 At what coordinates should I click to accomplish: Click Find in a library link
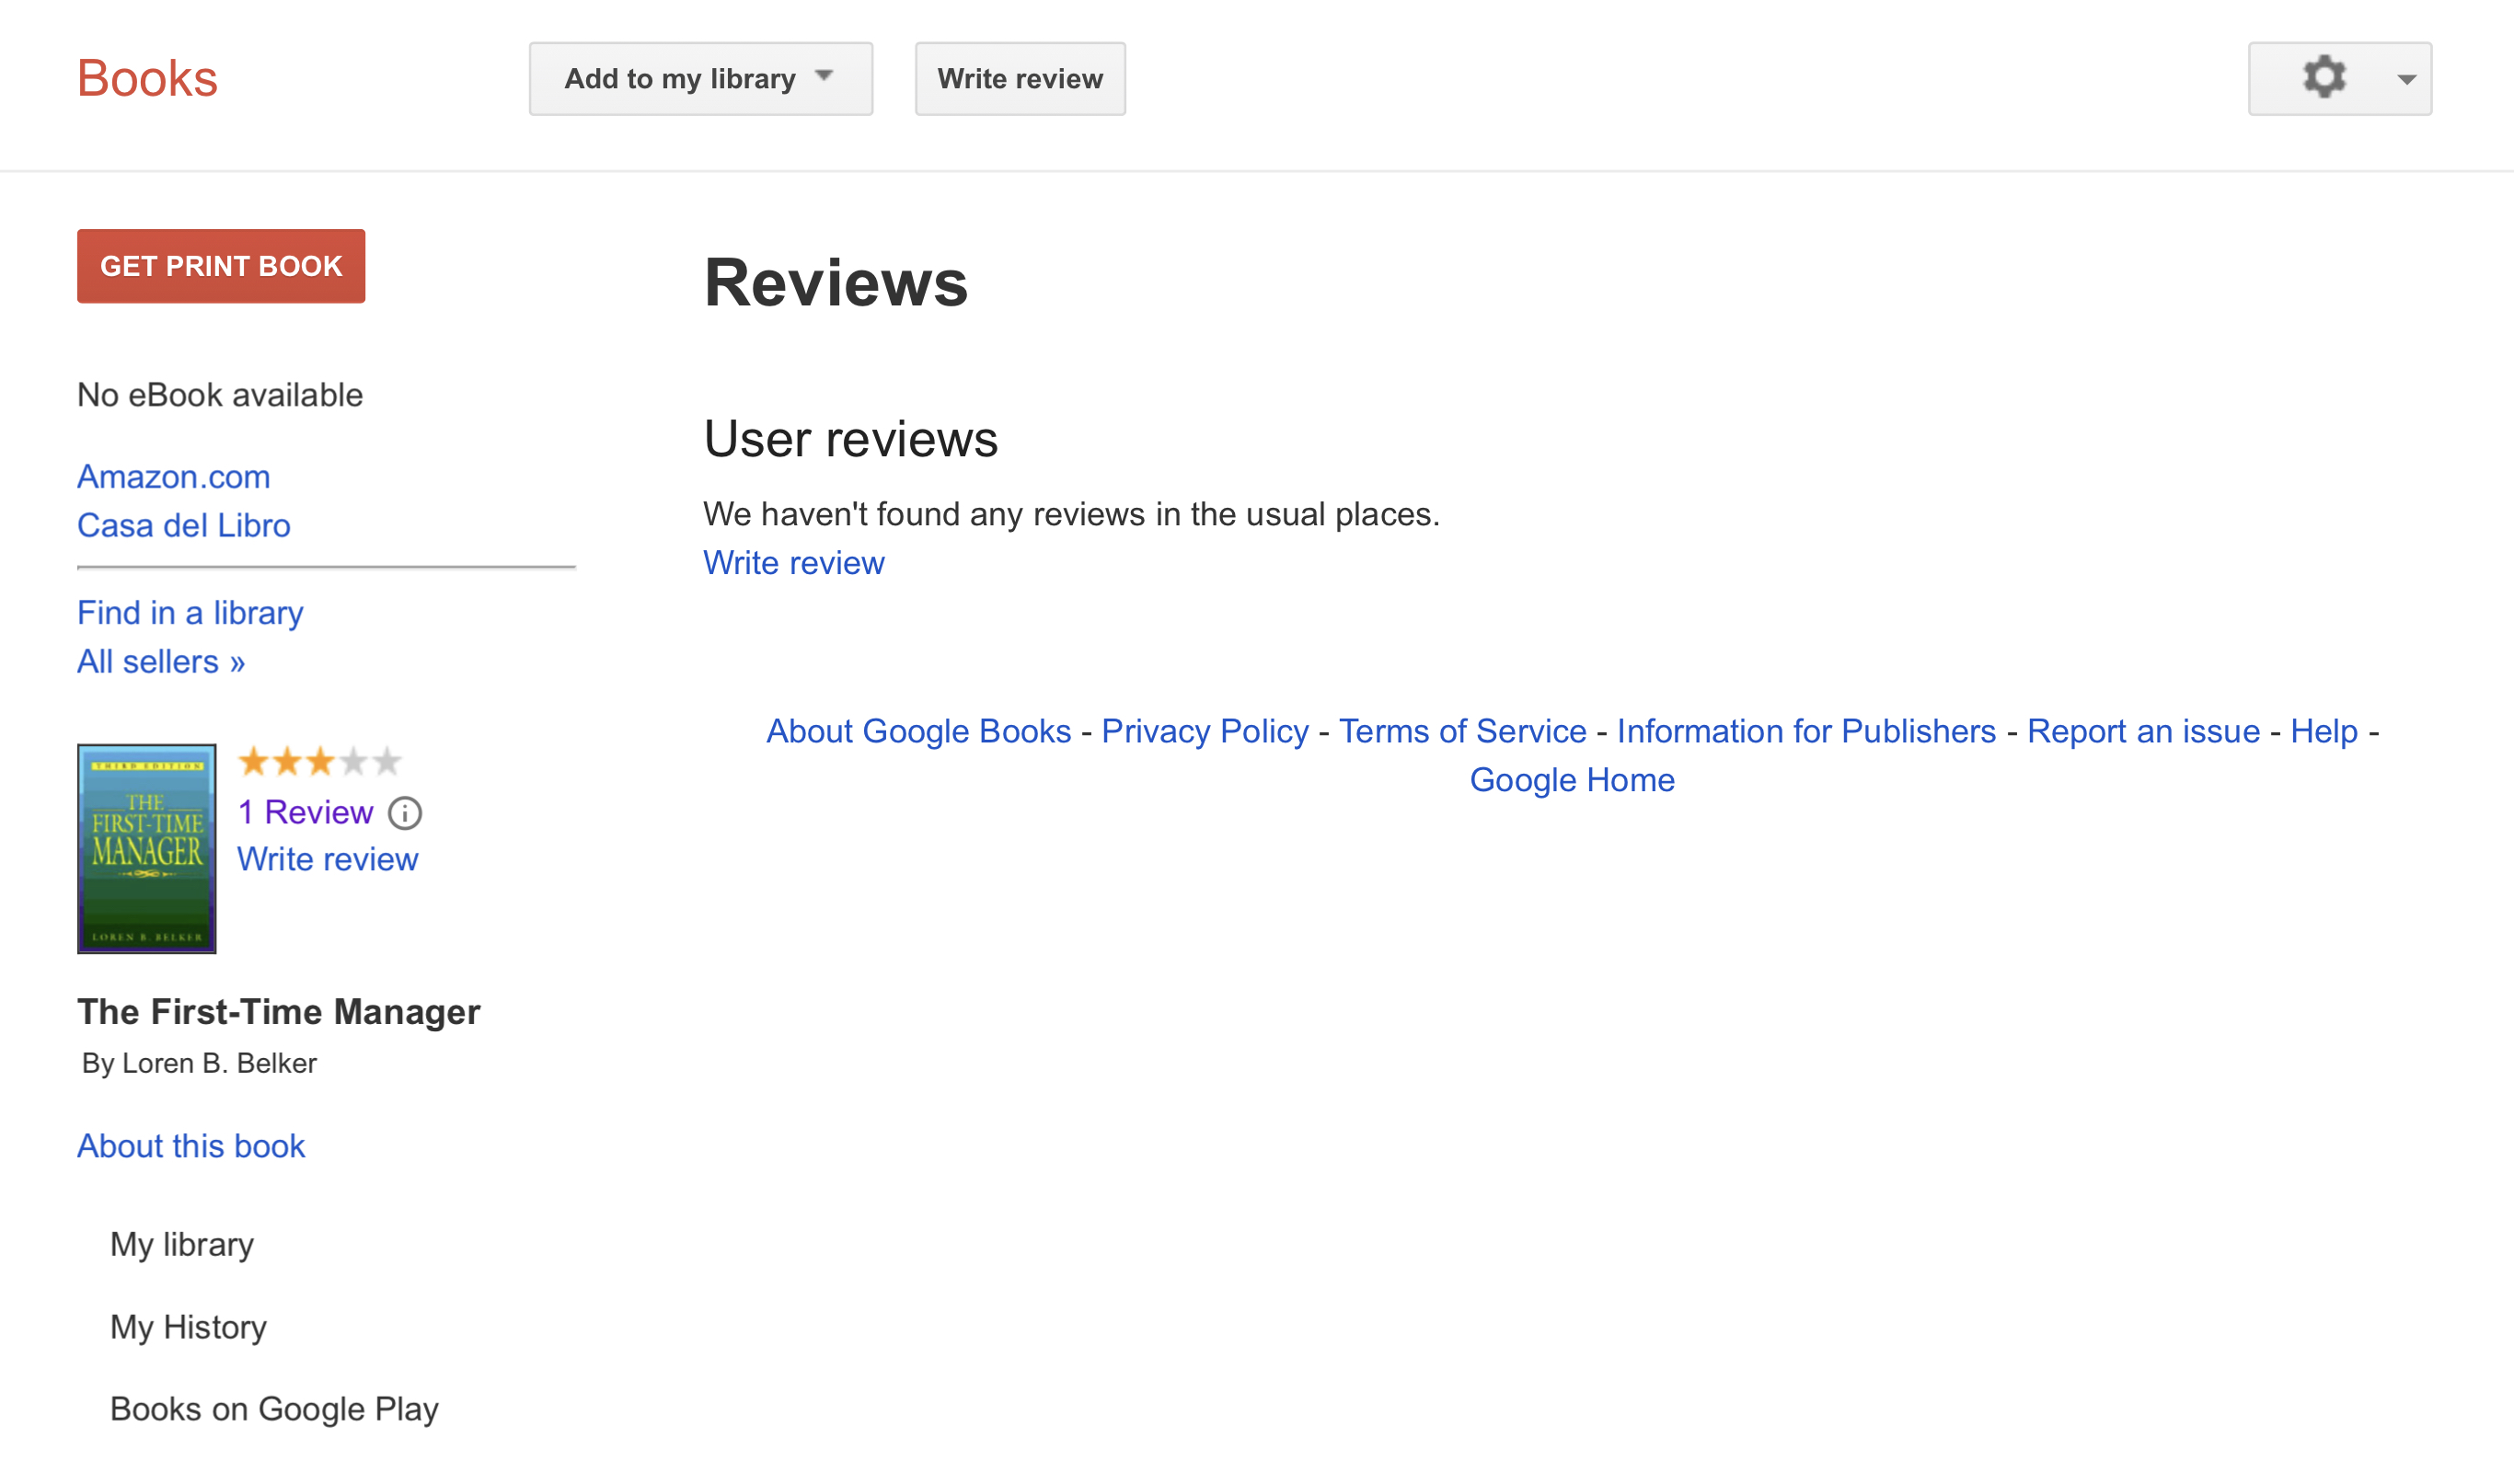tap(190, 613)
